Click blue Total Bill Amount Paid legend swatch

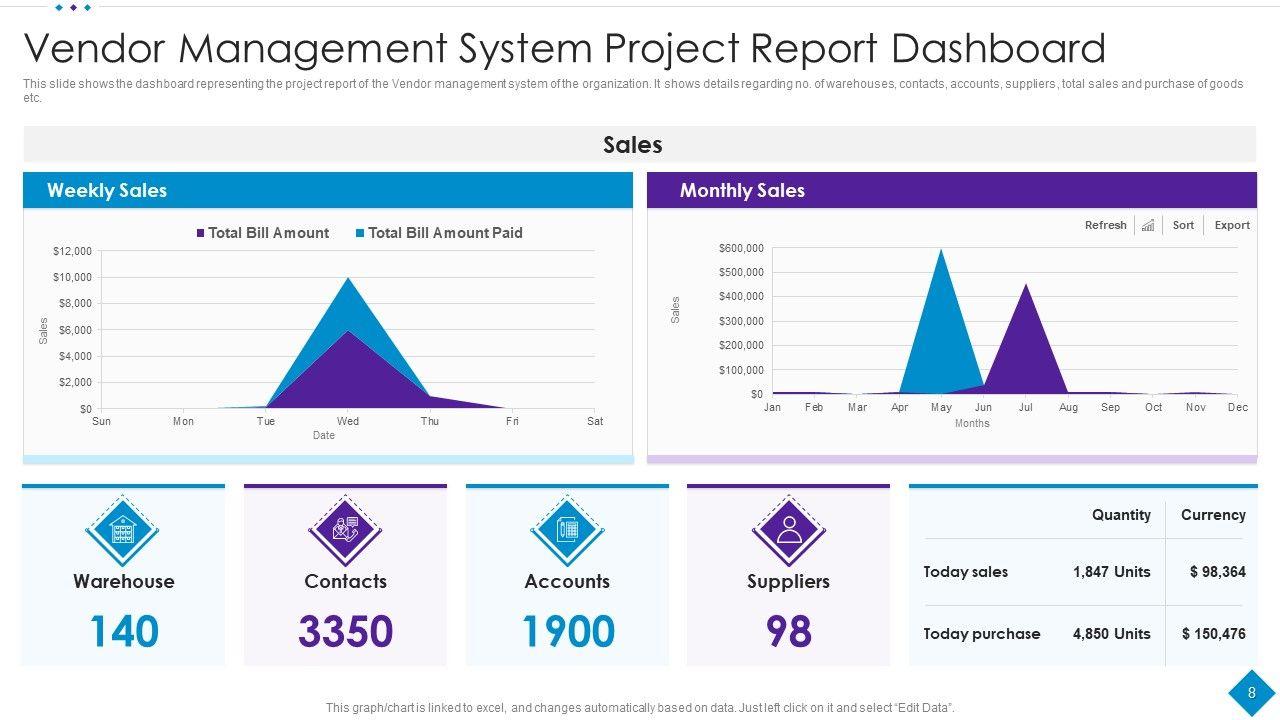click(x=360, y=233)
